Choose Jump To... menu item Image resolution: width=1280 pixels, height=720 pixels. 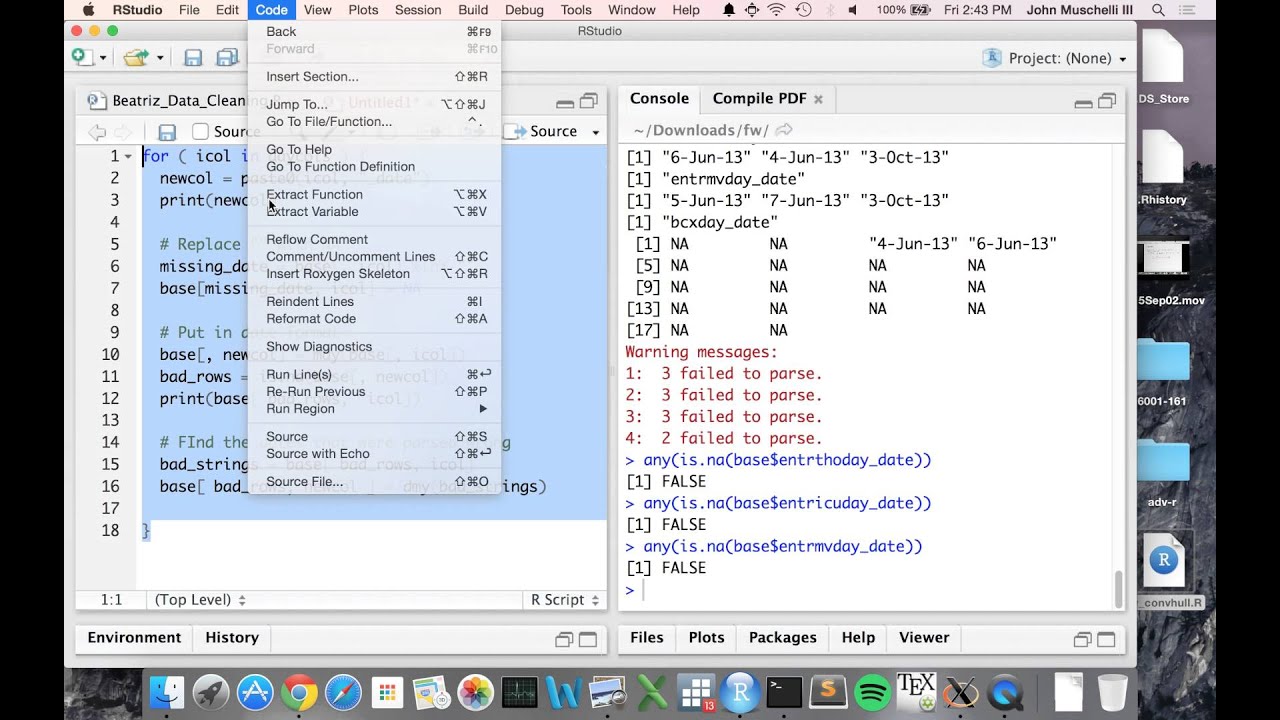coord(374,104)
